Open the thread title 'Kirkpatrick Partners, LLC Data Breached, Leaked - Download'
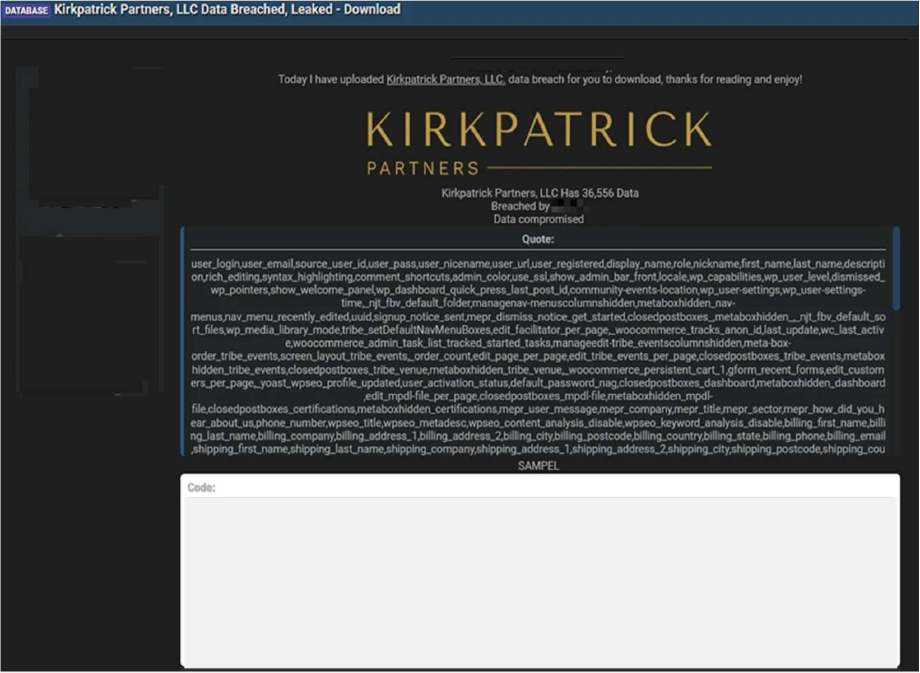The height and width of the screenshot is (673, 920). (x=227, y=9)
